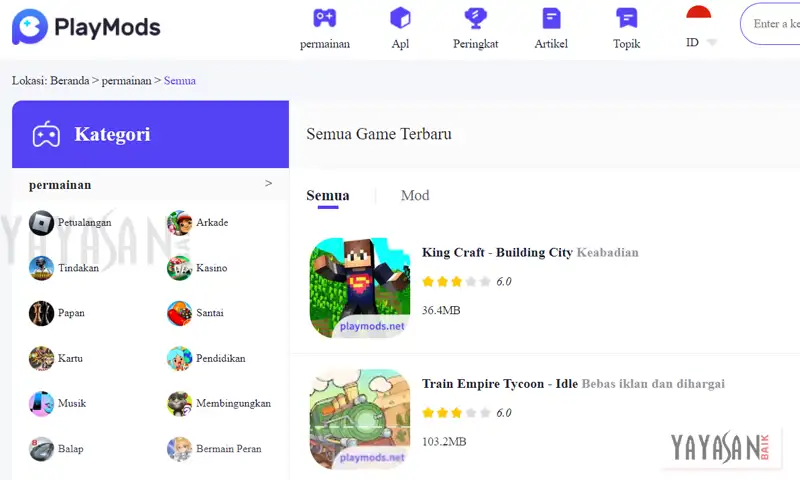Click Train Empire Tycoon star rating
The width and height of the screenshot is (800, 480).
coord(456,413)
